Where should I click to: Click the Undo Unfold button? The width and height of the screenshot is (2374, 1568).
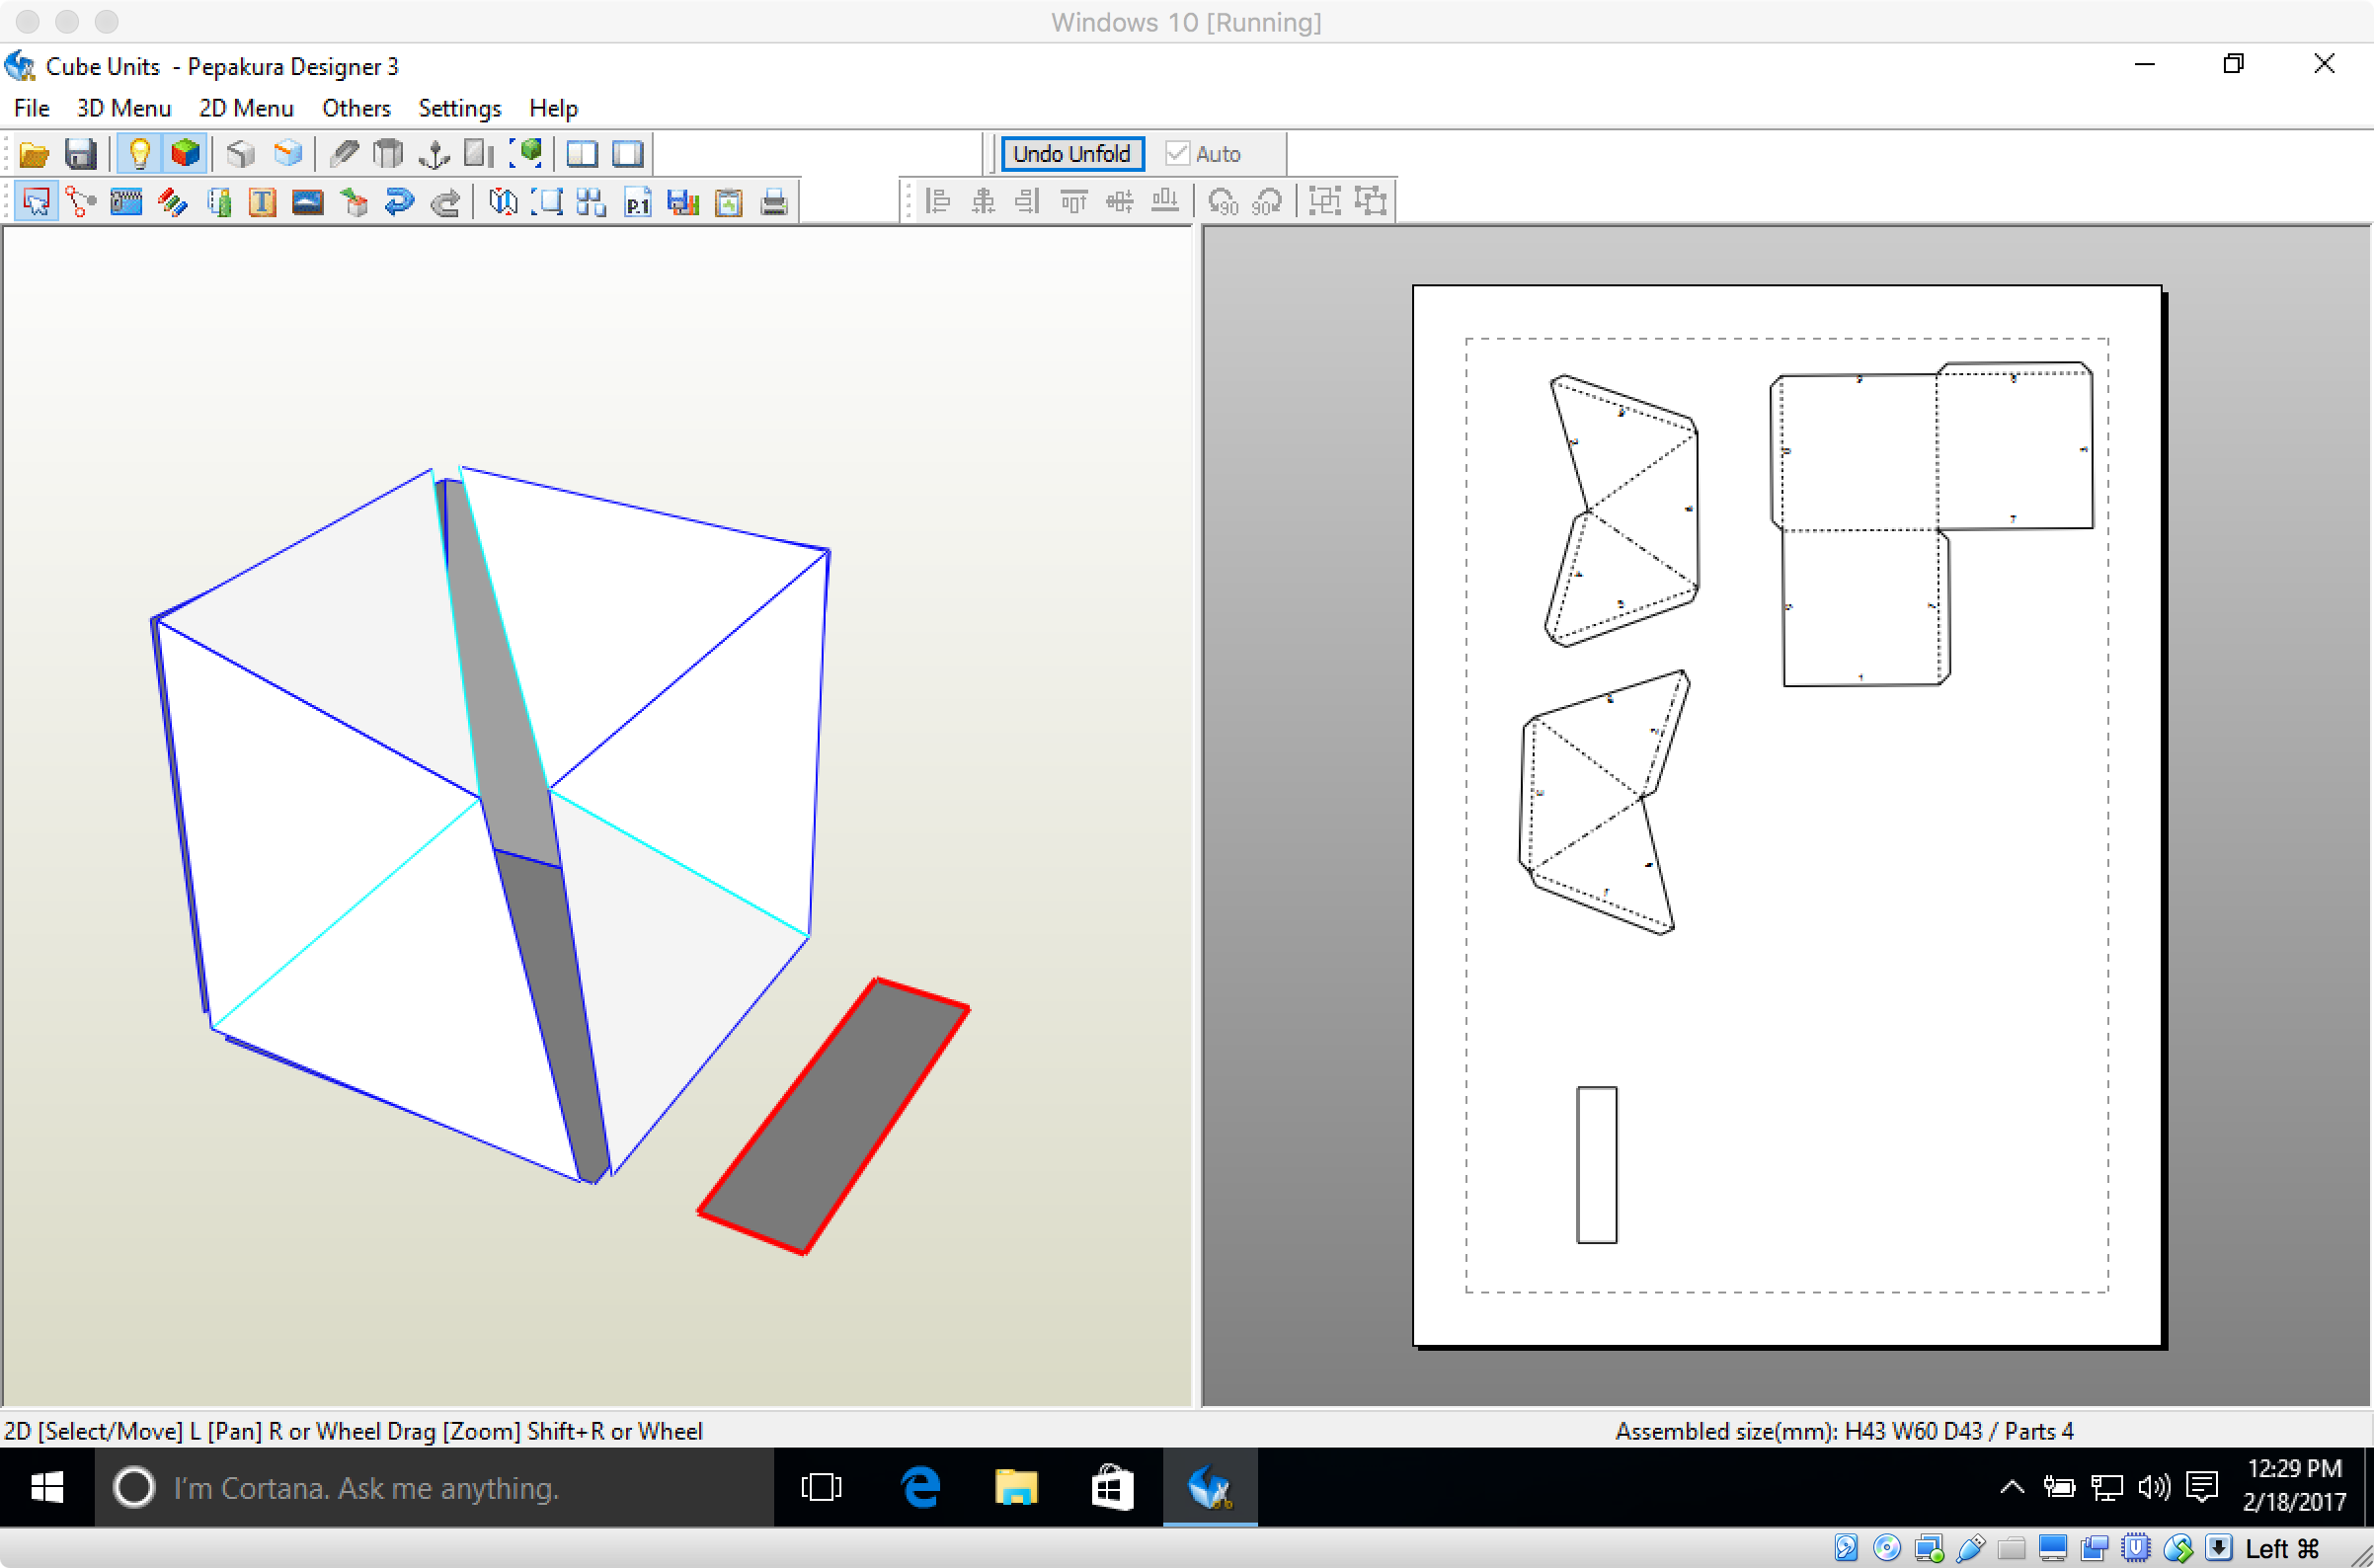point(1072,154)
